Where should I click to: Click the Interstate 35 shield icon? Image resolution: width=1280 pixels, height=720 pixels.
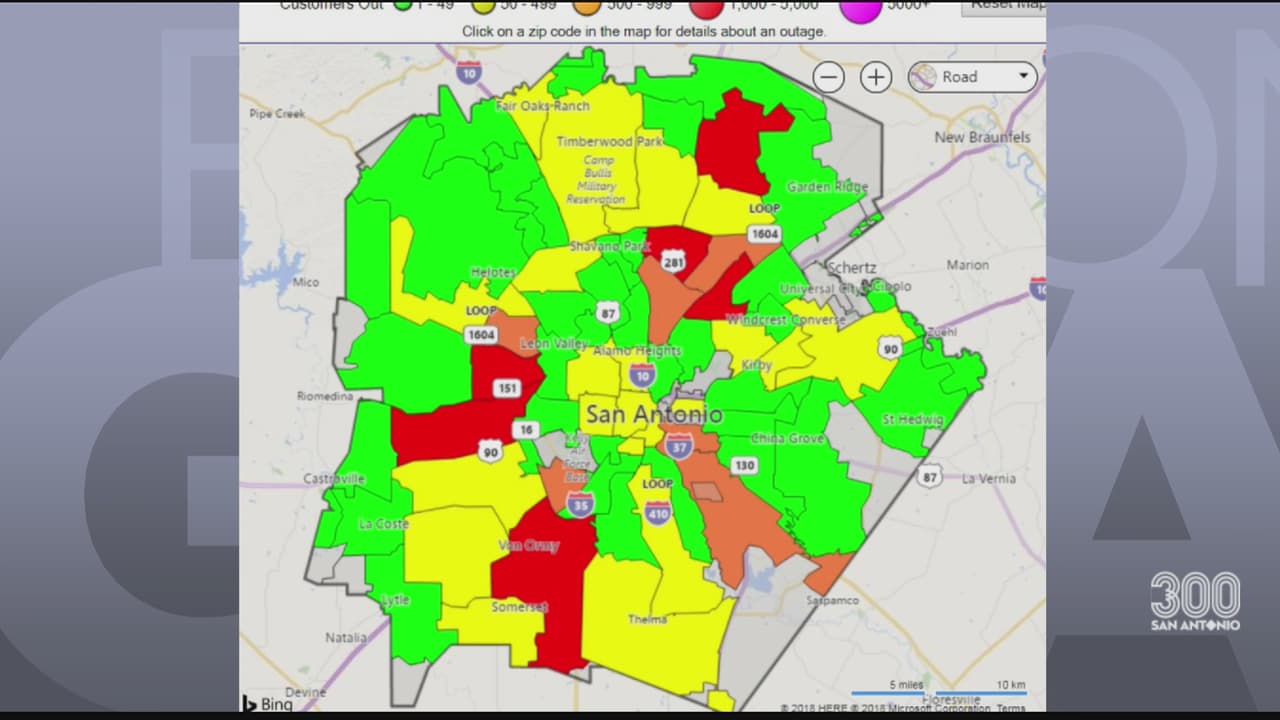pyautogui.click(x=580, y=505)
